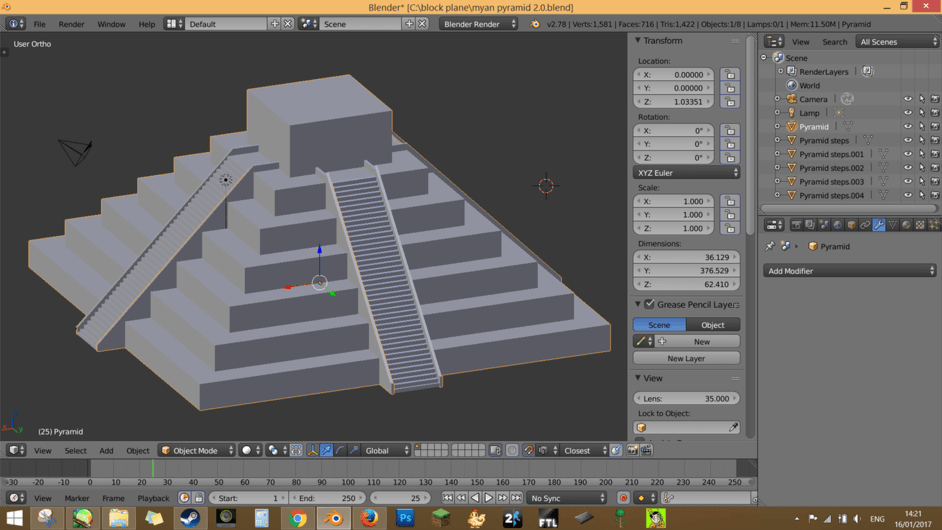This screenshot has height=530, width=942.
Task: Expand the Add Modifier dropdown
Action: point(850,271)
